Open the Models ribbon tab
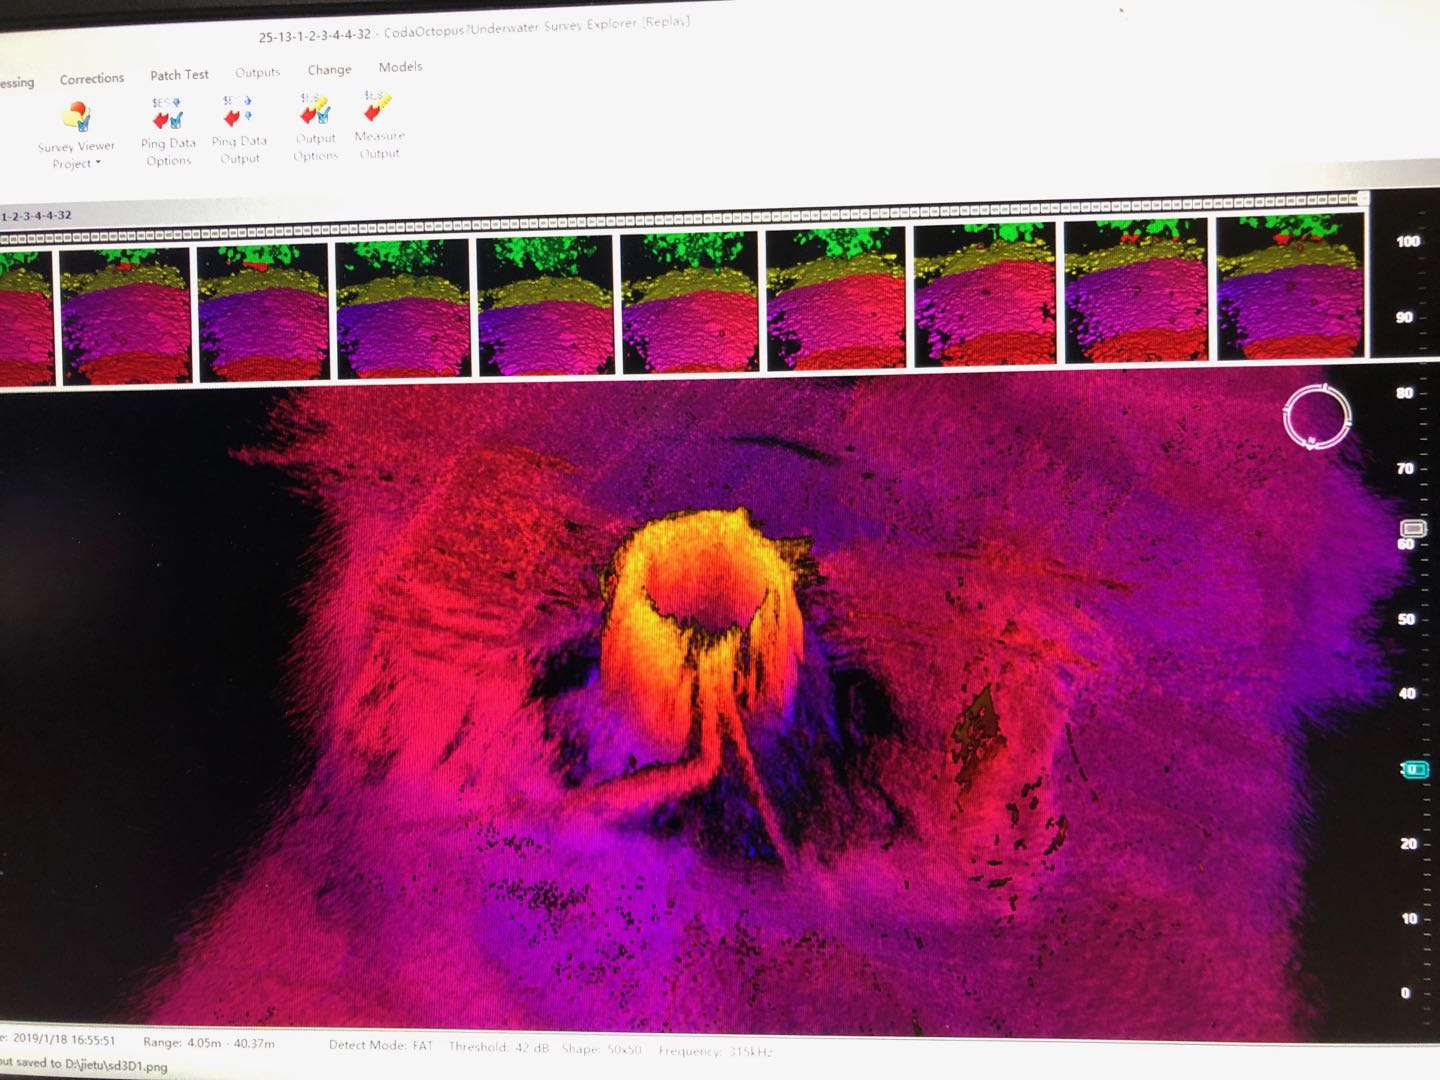 (400, 67)
